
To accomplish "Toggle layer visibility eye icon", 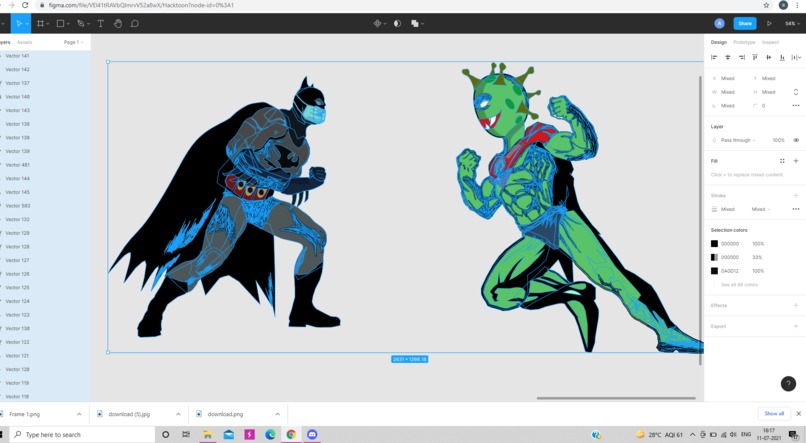I will click(796, 140).
